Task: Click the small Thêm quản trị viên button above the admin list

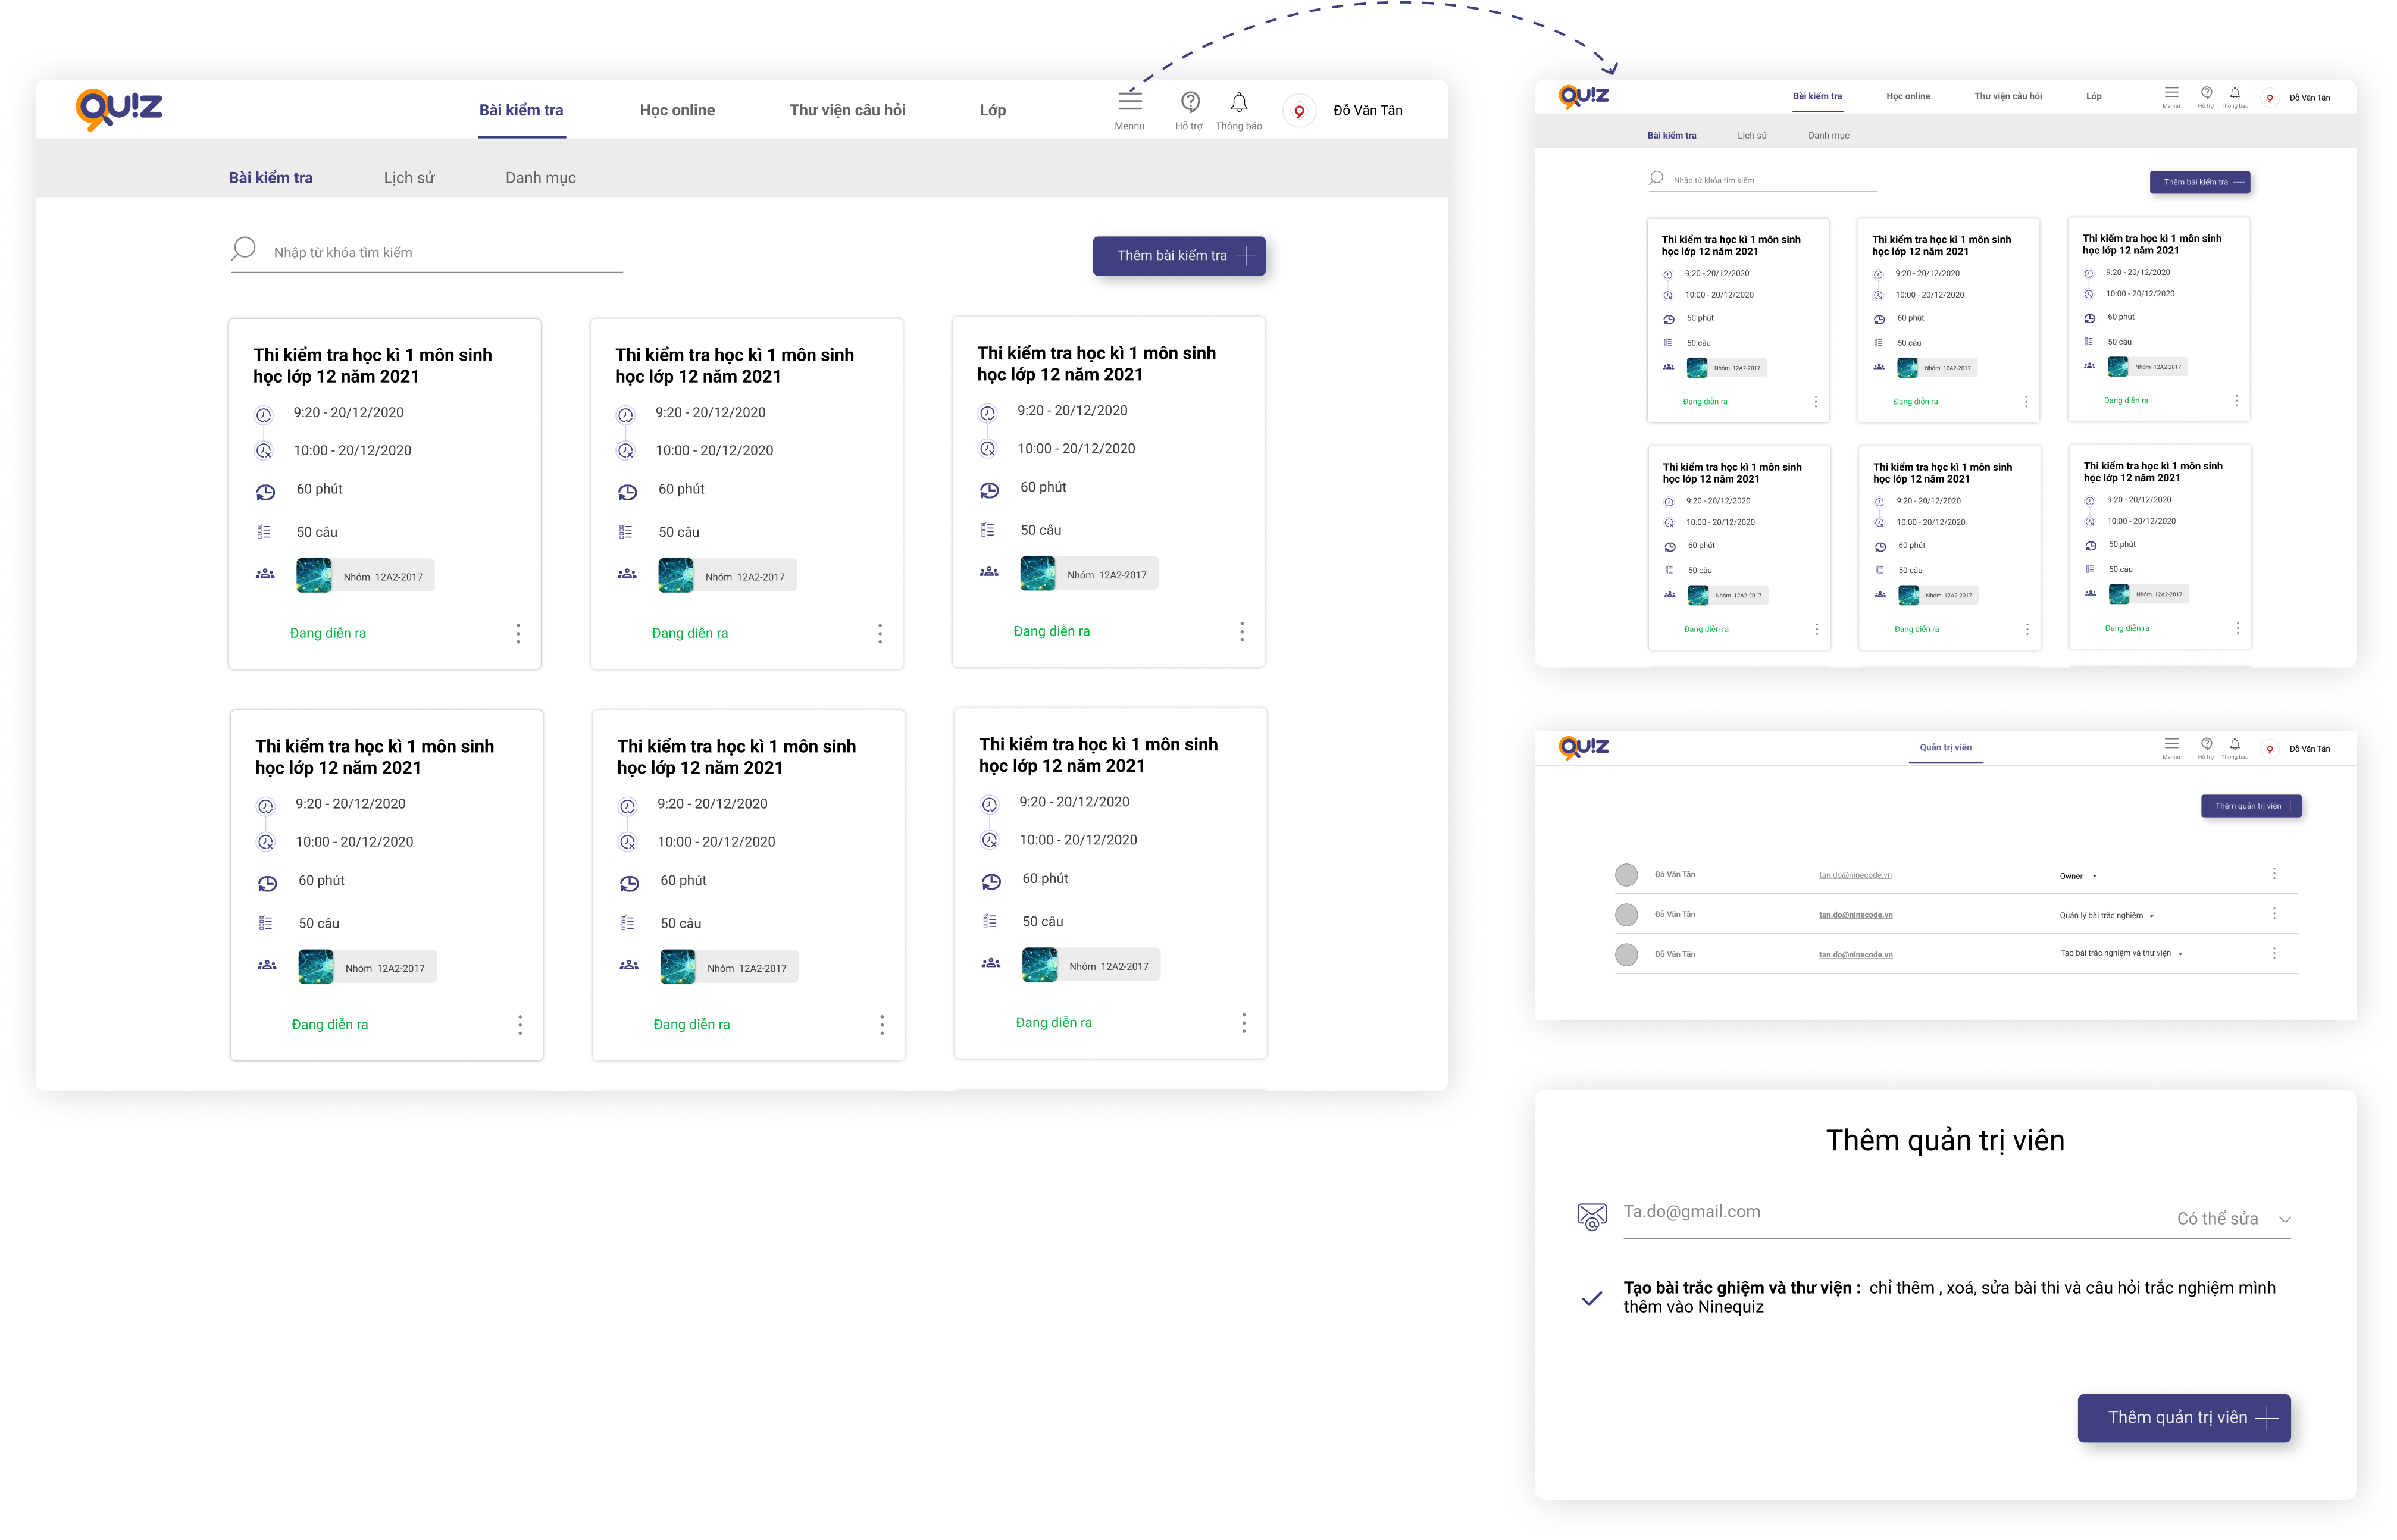Action: click(x=2251, y=806)
